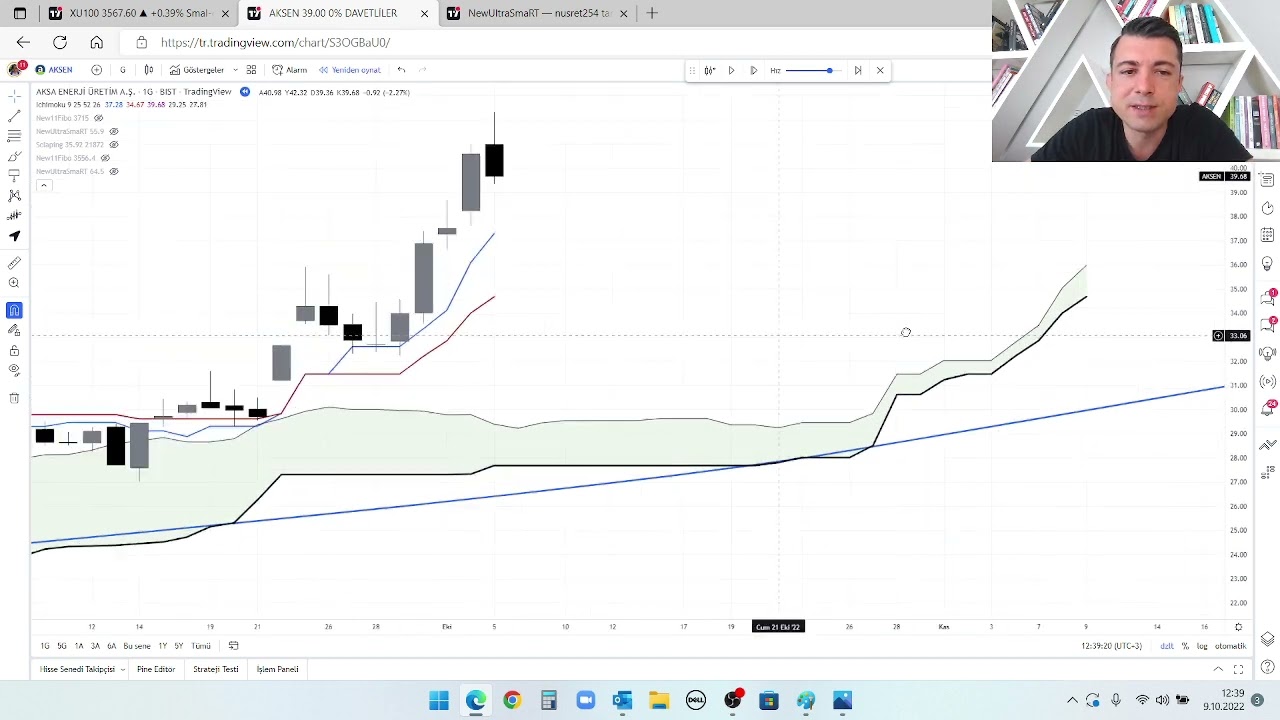Image resolution: width=1280 pixels, height=720 pixels.
Task: Change the G time interval
Action: click(122, 70)
